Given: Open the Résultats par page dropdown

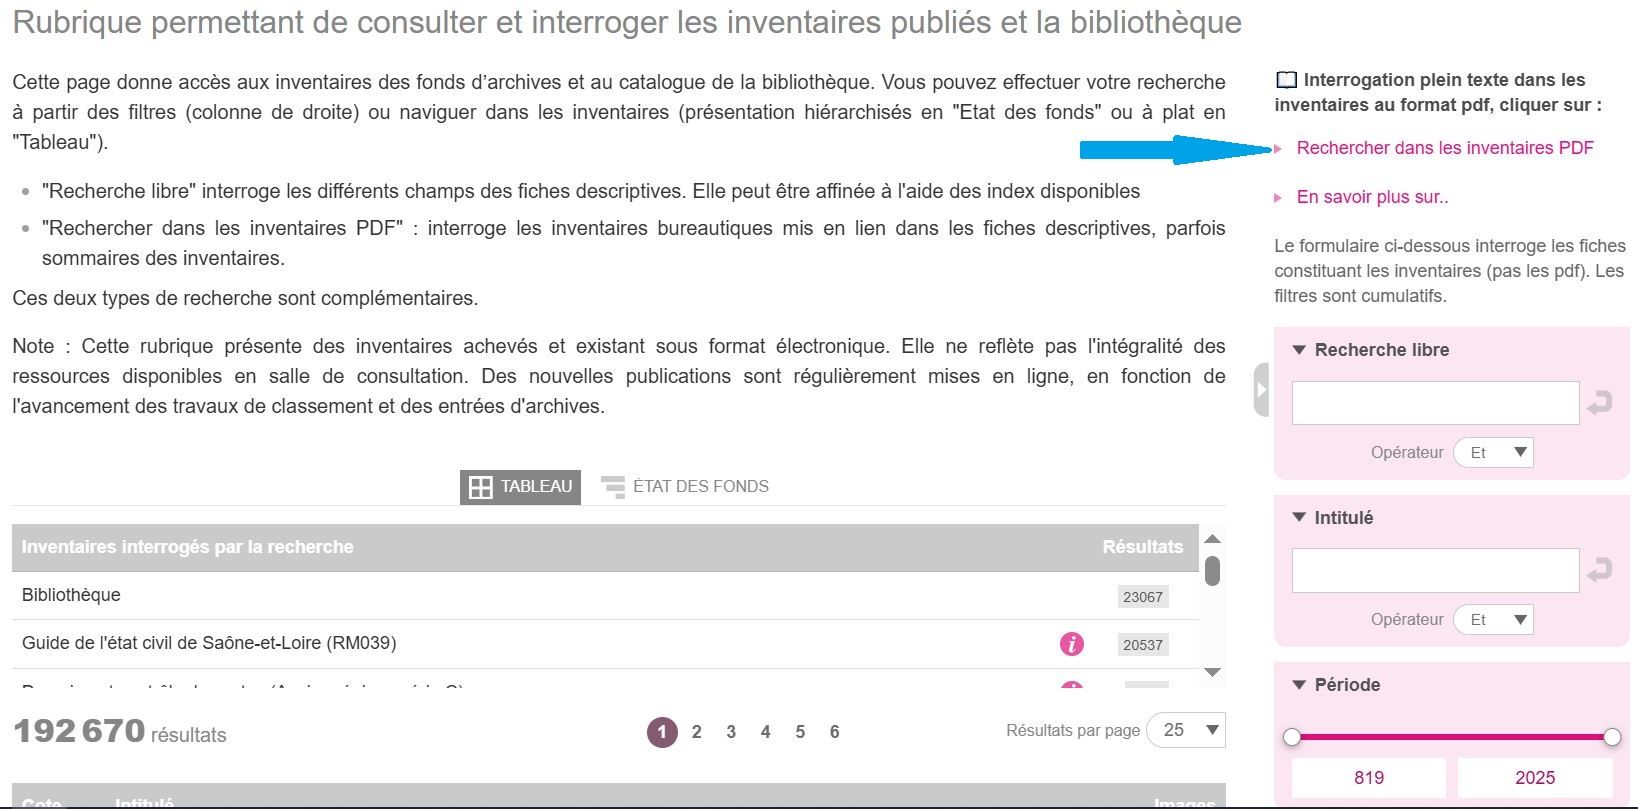Looking at the screenshot, I should [x=1185, y=731].
